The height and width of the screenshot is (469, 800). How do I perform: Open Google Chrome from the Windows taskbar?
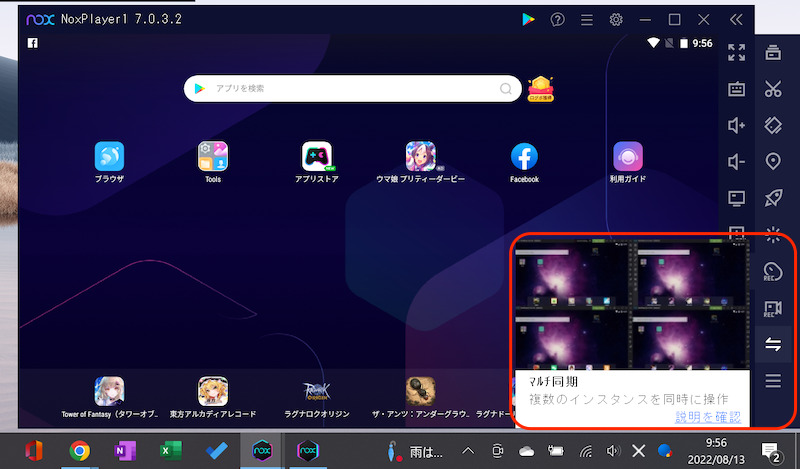(80, 450)
